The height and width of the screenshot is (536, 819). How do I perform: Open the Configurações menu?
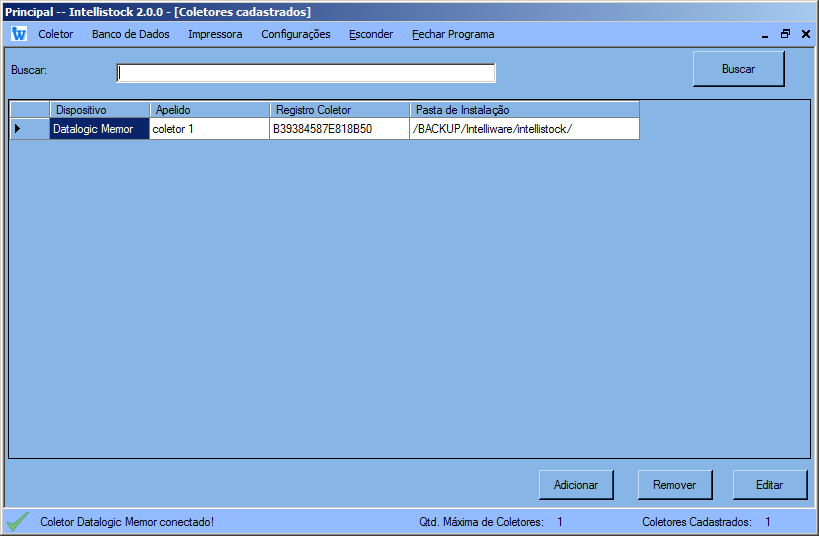pyautogui.click(x=295, y=34)
